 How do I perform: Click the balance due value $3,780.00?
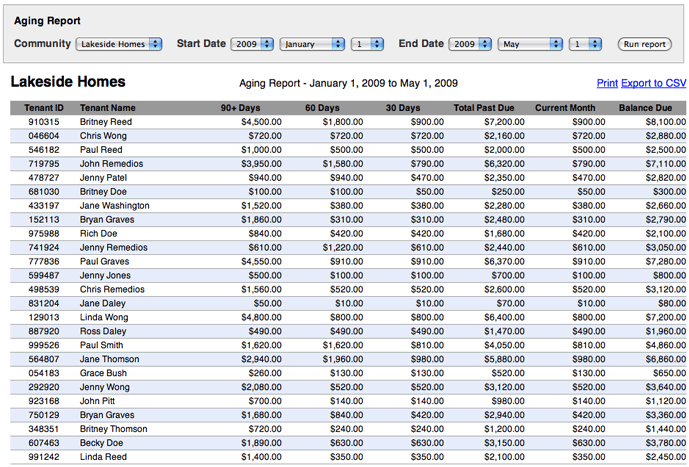point(666,443)
